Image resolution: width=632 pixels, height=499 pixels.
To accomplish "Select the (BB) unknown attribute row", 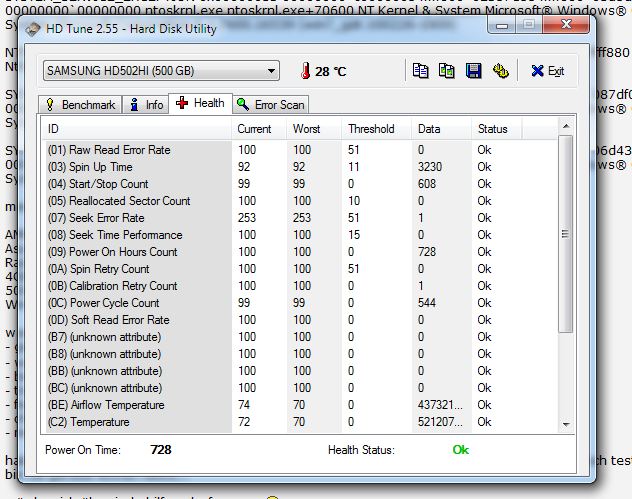I will tap(300, 371).
